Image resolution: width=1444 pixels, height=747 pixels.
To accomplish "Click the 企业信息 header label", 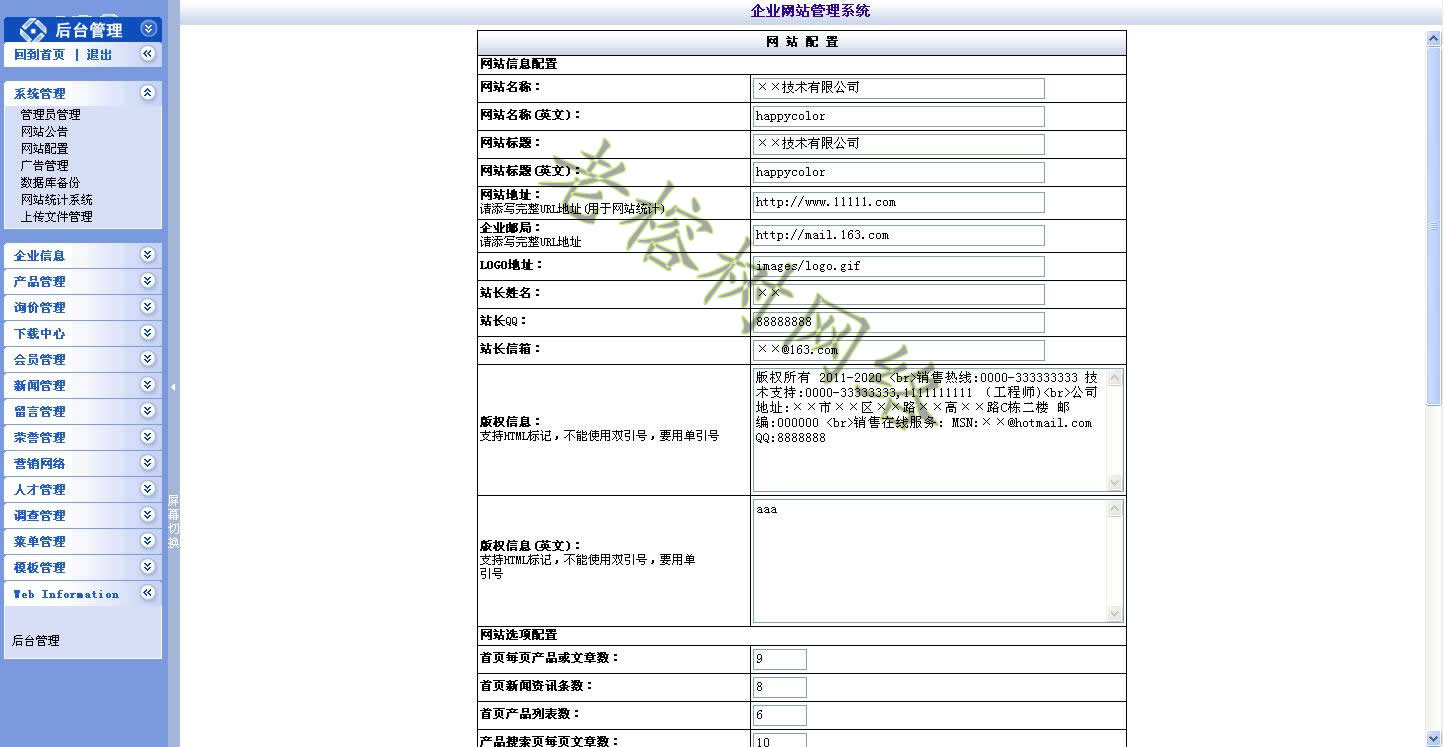I will pos(40,256).
